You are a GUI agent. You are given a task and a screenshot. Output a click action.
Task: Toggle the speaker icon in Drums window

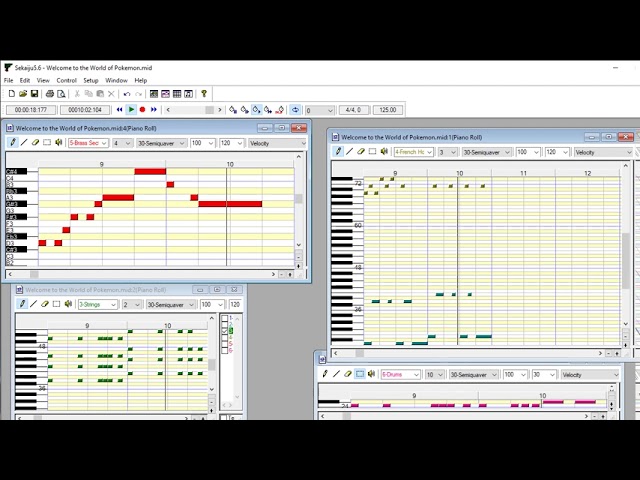click(371, 374)
